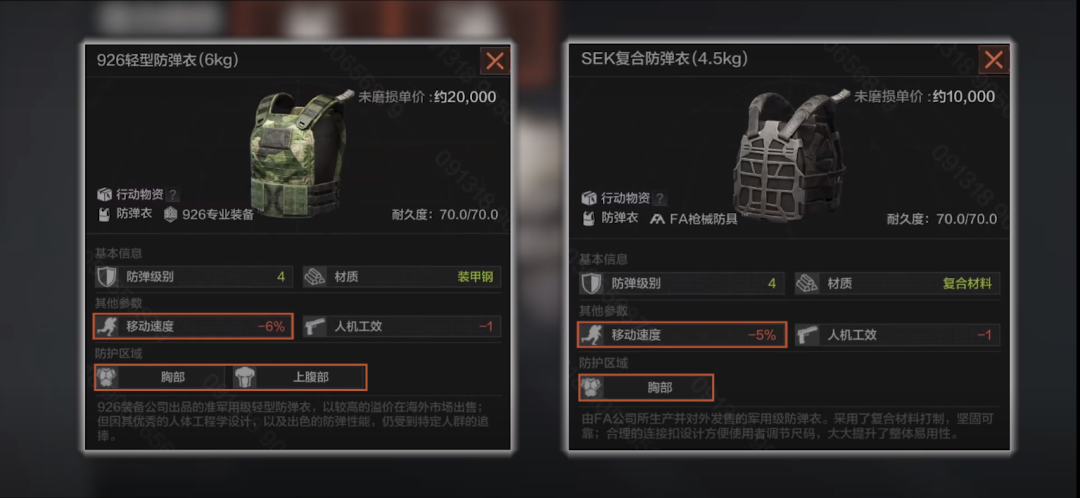Click the FA枪械防具 brand logo icon
The height and width of the screenshot is (498, 1080).
(658, 219)
